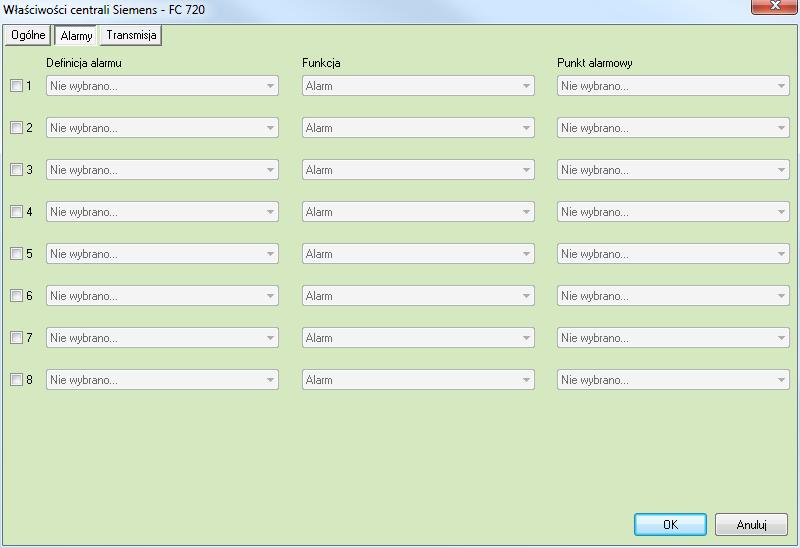Screen dimensions: 800x548
Task: Check the box for alarm 8
Action: 16,380
